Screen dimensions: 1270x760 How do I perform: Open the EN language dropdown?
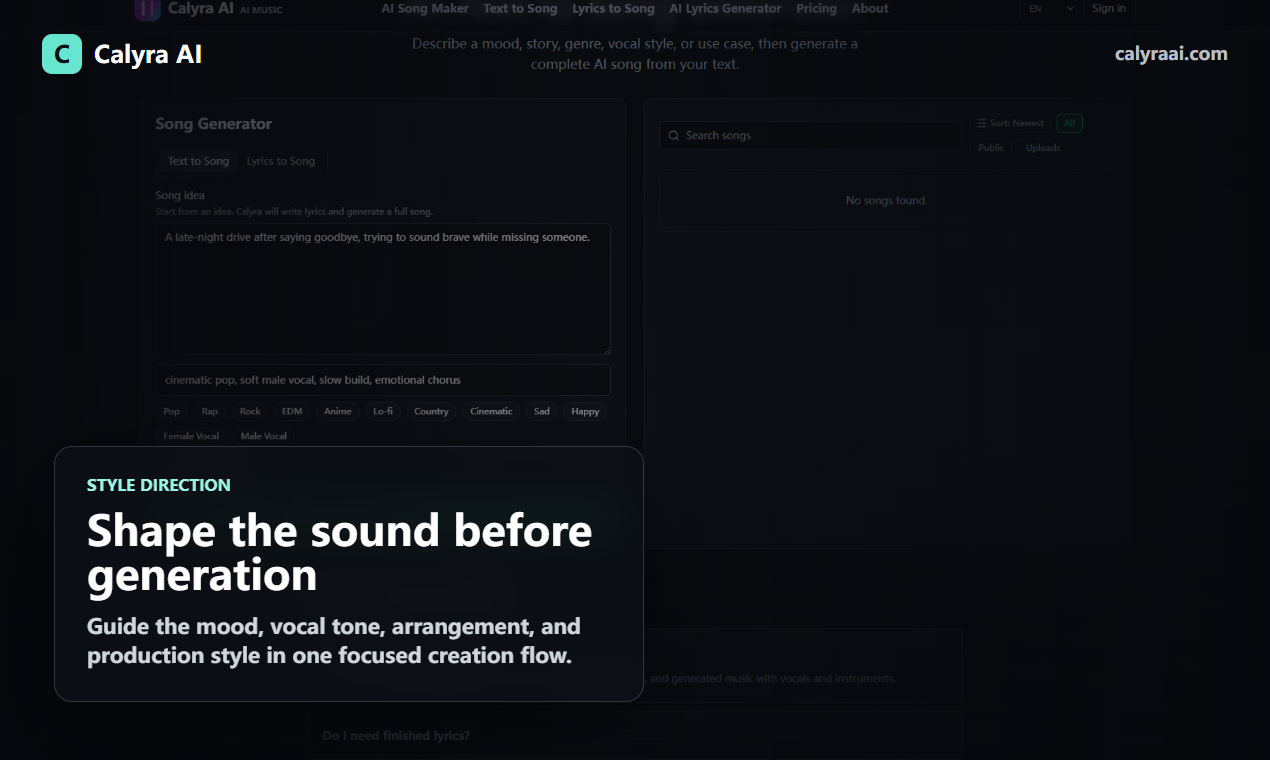pyautogui.click(x=1048, y=8)
